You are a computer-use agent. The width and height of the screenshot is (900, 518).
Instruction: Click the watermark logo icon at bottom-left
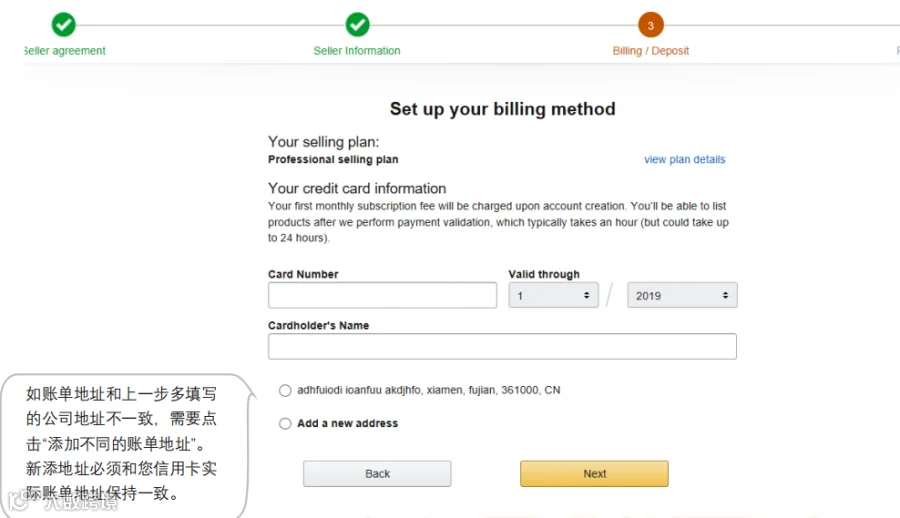(x=18, y=500)
